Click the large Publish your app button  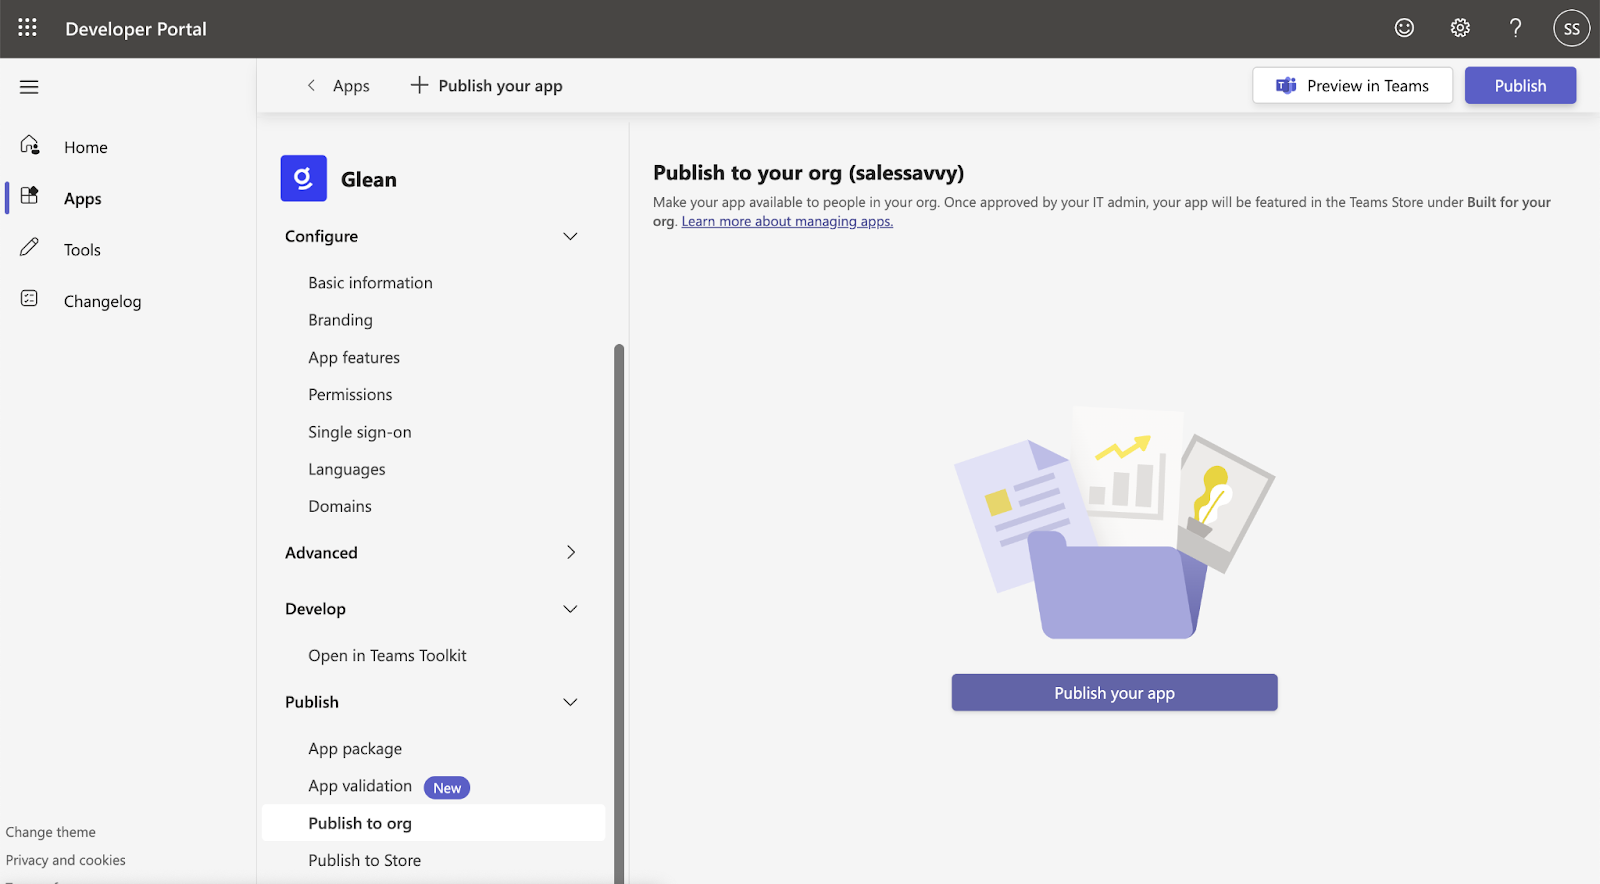pyautogui.click(x=1114, y=693)
